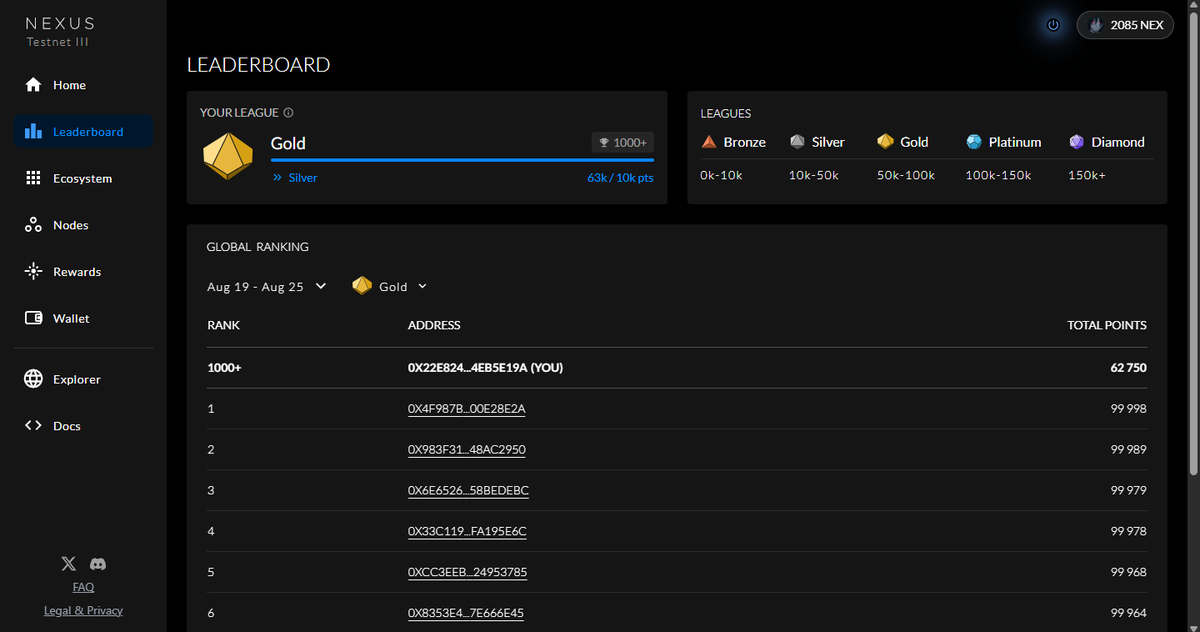This screenshot has width=1200, height=632.
Task: Click the 0k-10k Bronze range text
Action: tap(719, 175)
